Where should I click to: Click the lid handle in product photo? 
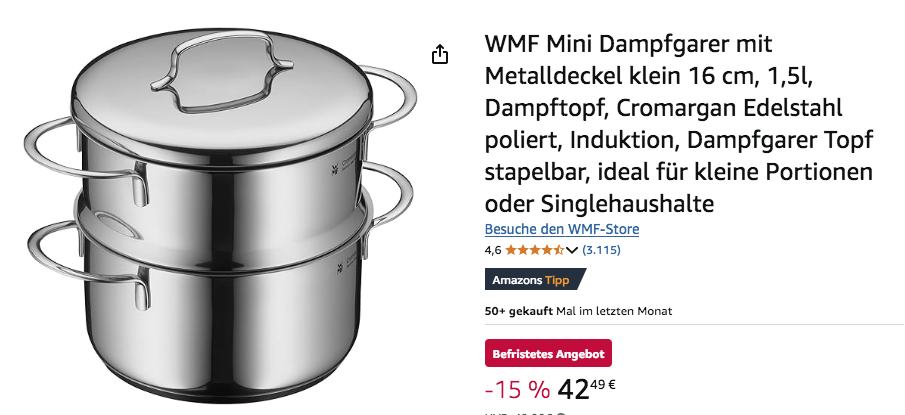[x=221, y=70]
